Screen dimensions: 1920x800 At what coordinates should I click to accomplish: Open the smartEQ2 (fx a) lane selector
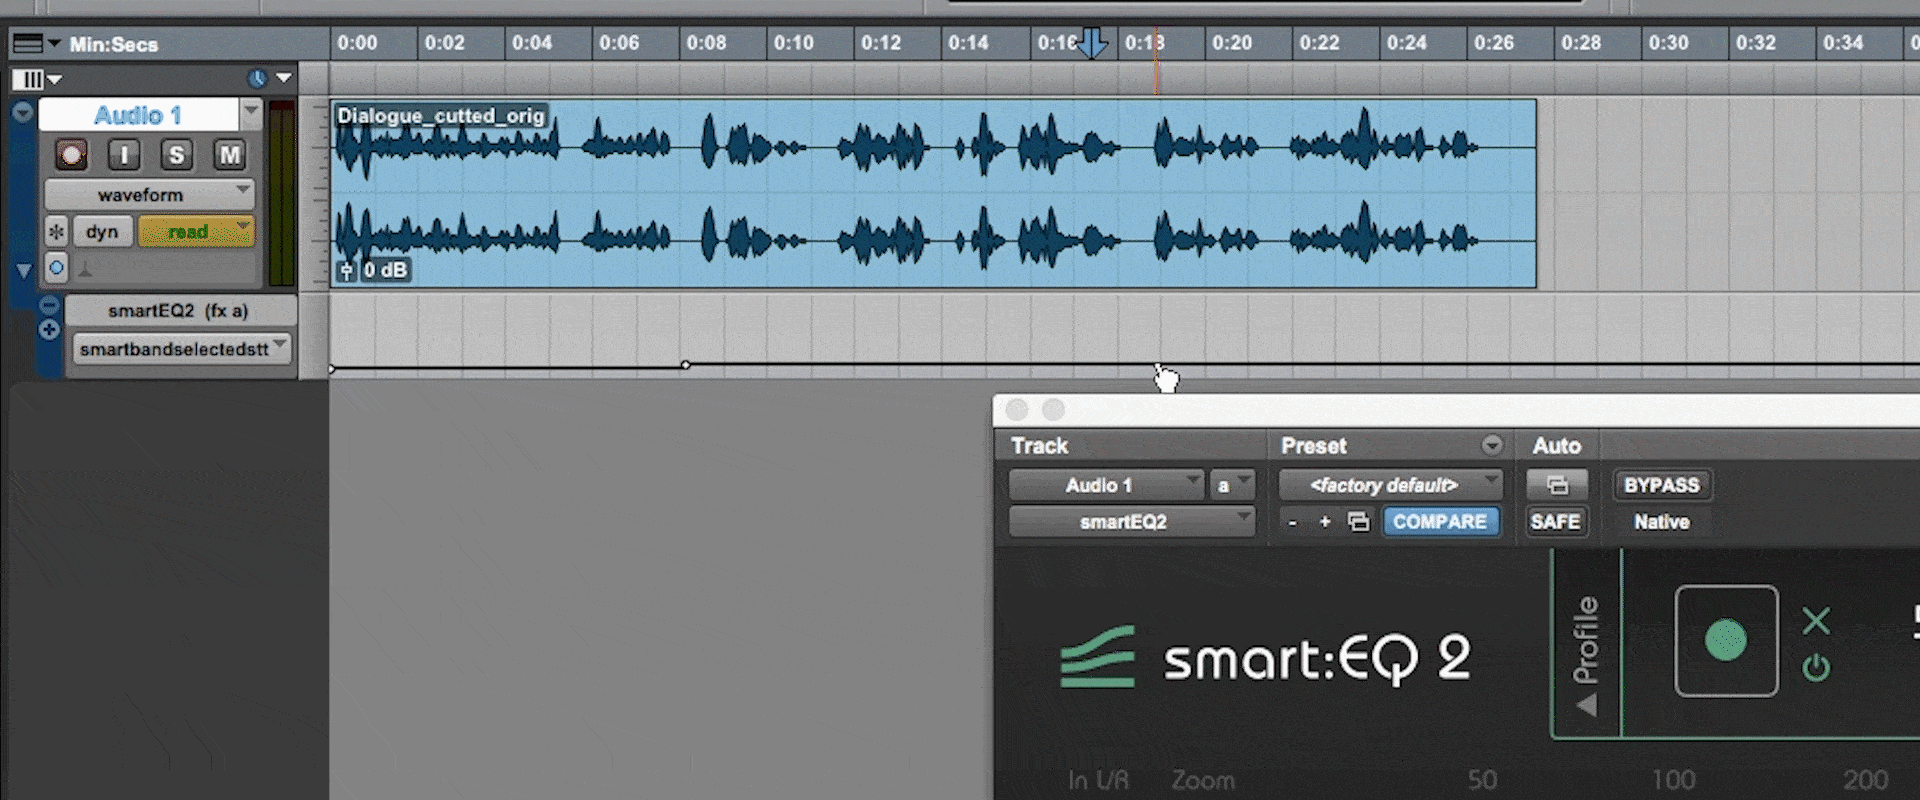tap(179, 311)
